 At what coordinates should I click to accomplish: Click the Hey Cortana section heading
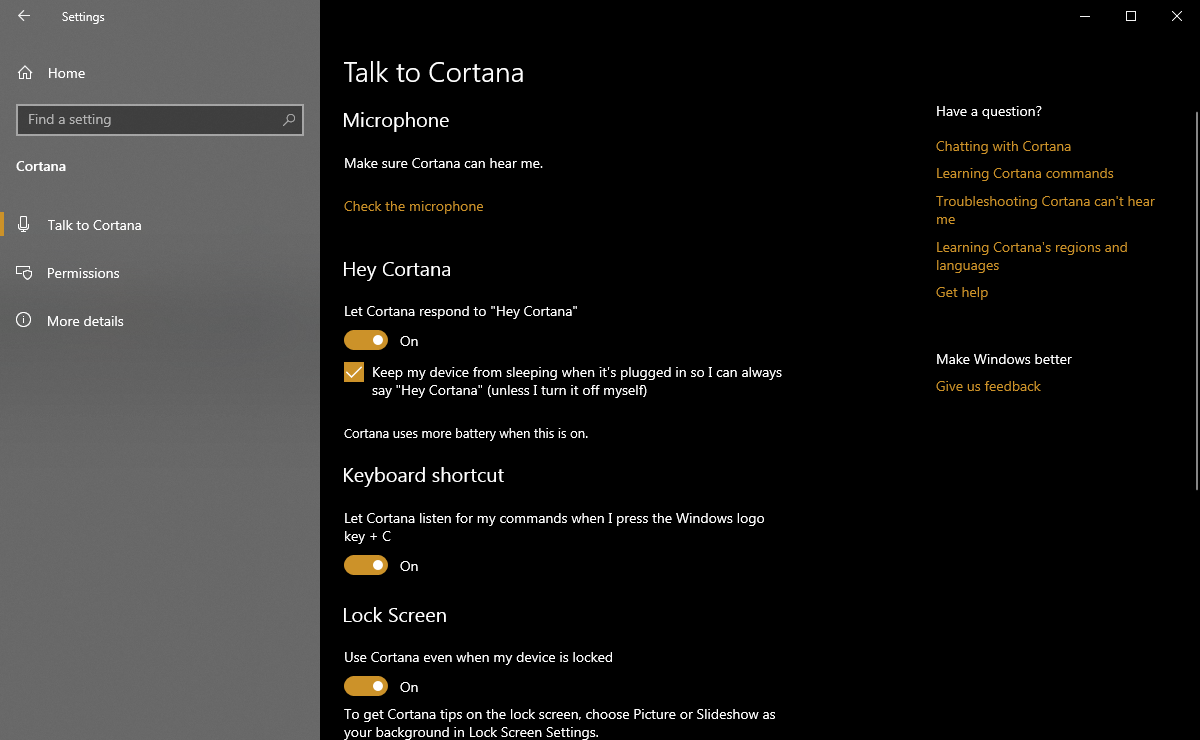(x=397, y=269)
